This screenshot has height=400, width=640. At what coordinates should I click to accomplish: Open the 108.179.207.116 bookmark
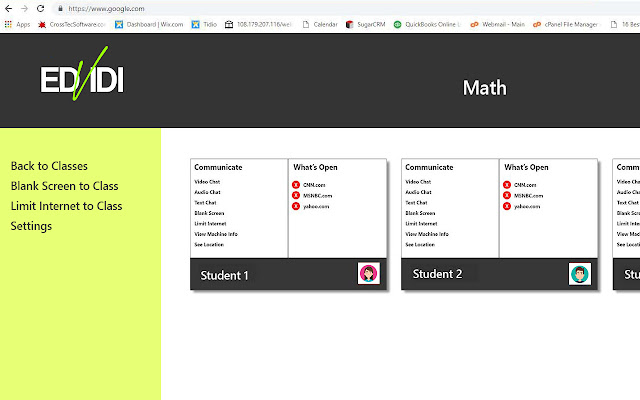[x=258, y=24]
